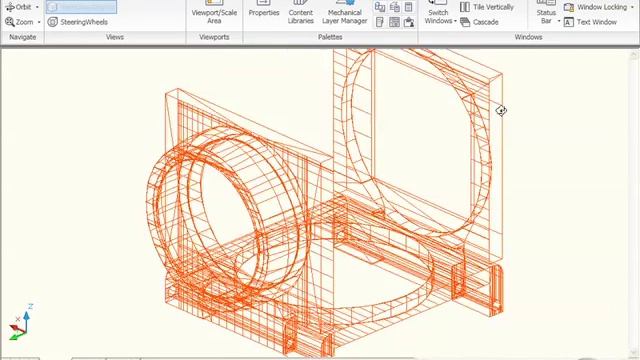Image resolution: width=640 pixels, height=360 pixels.
Task: Open Content Libraries palette
Action: point(301,13)
